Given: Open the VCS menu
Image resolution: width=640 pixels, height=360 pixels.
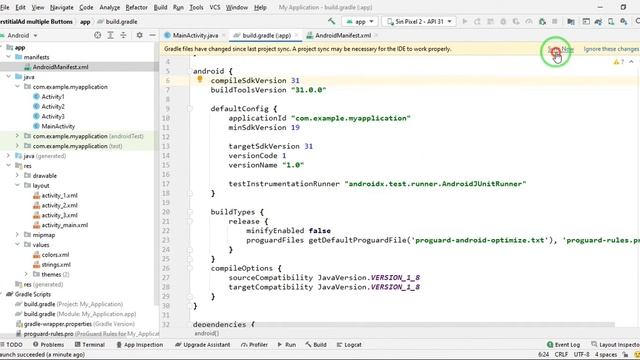Looking at the screenshot, I should tap(215, 7).
